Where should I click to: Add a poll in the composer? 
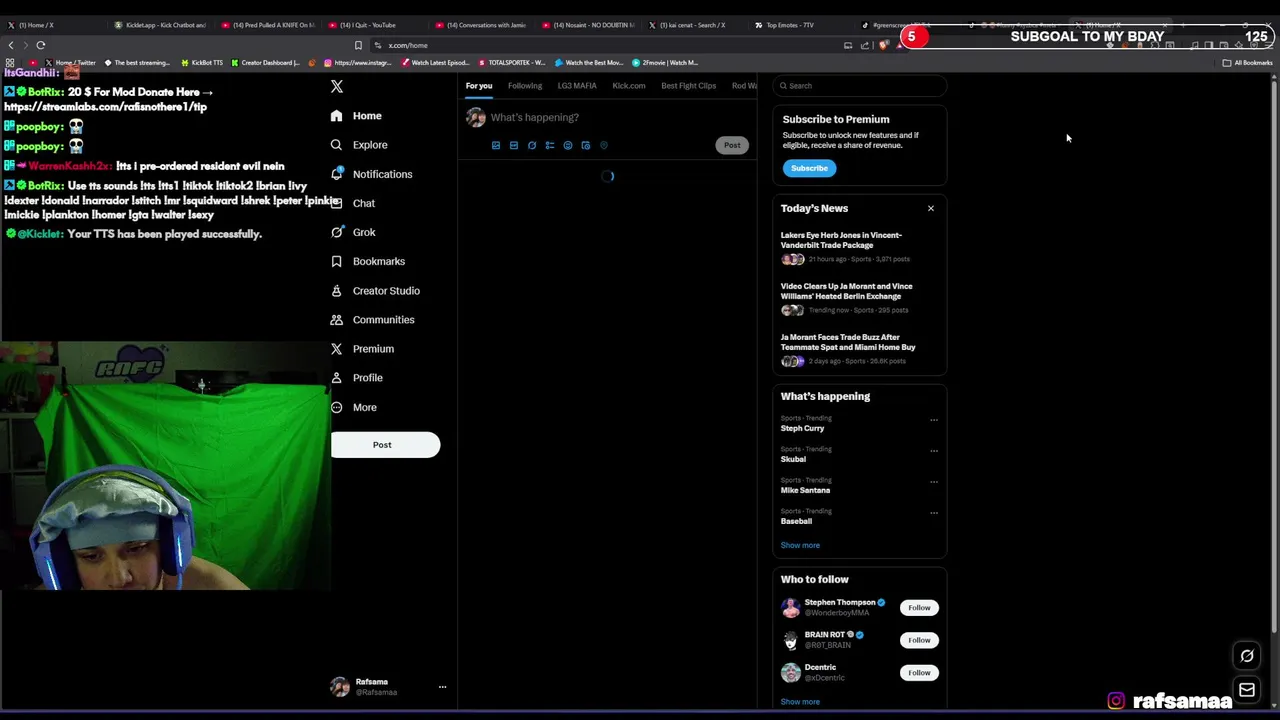point(550,145)
